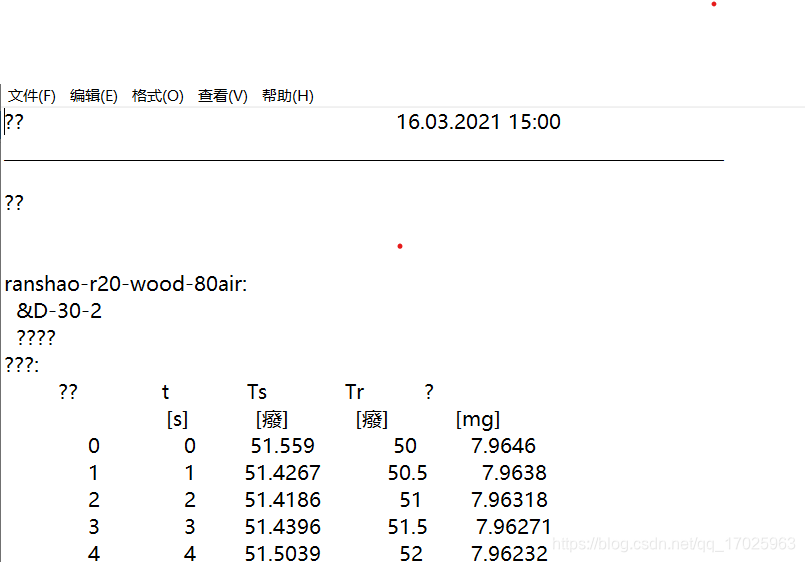Click the line ranshao-r20-wood-80air:
The height and width of the screenshot is (562, 805).
(x=126, y=284)
